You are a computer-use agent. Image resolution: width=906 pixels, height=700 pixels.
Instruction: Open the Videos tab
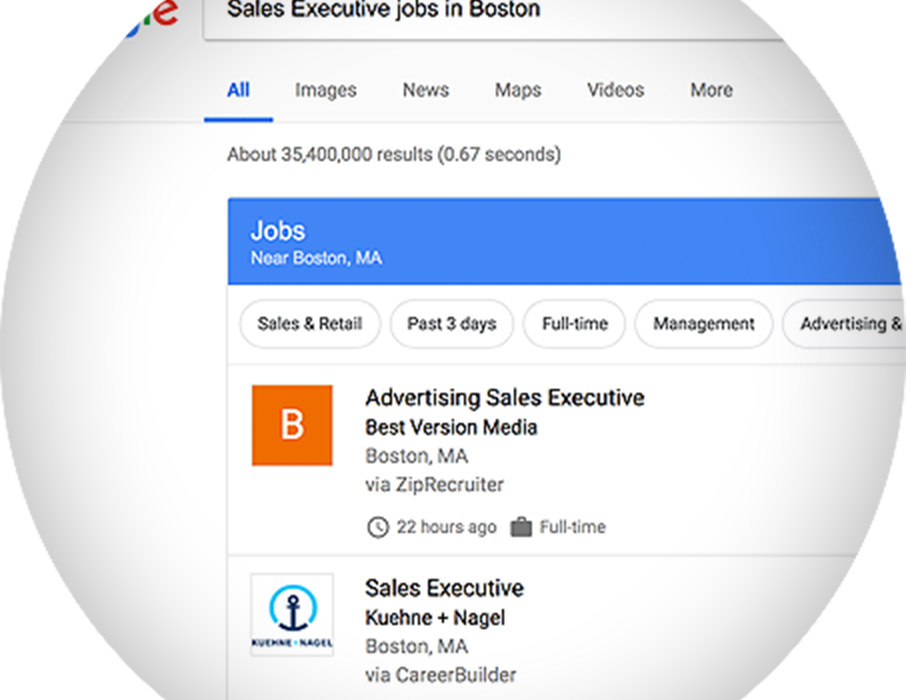tap(615, 90)
